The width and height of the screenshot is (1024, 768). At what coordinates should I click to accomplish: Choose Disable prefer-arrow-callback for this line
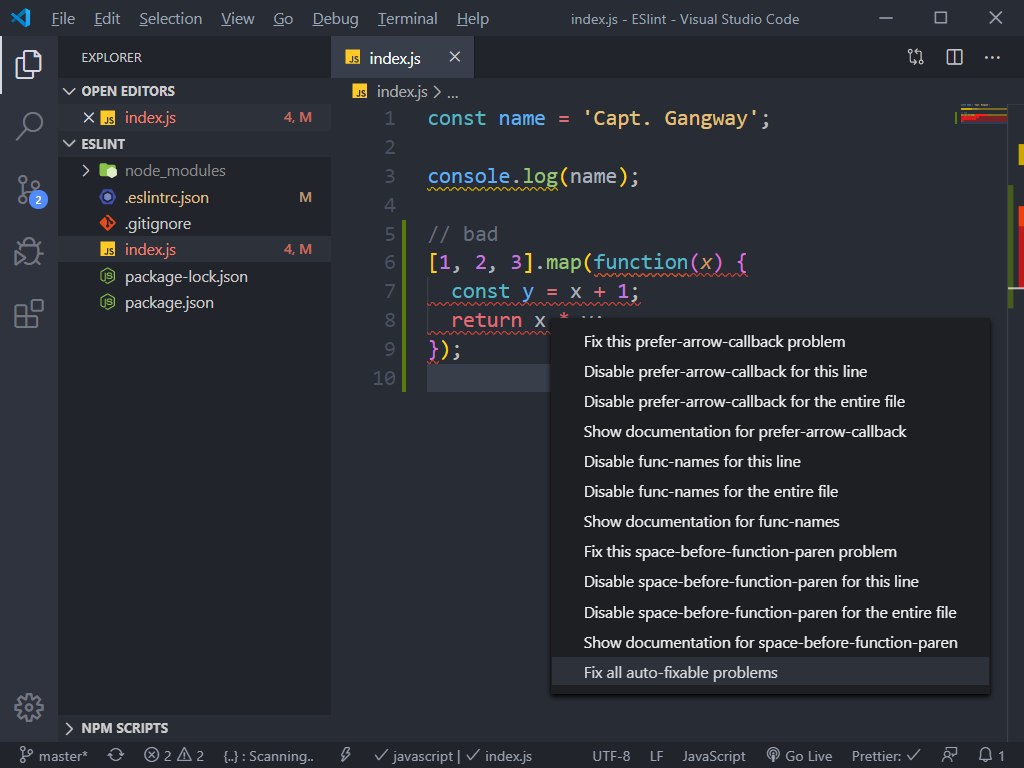pyautogui.click(x=771, y=372)
